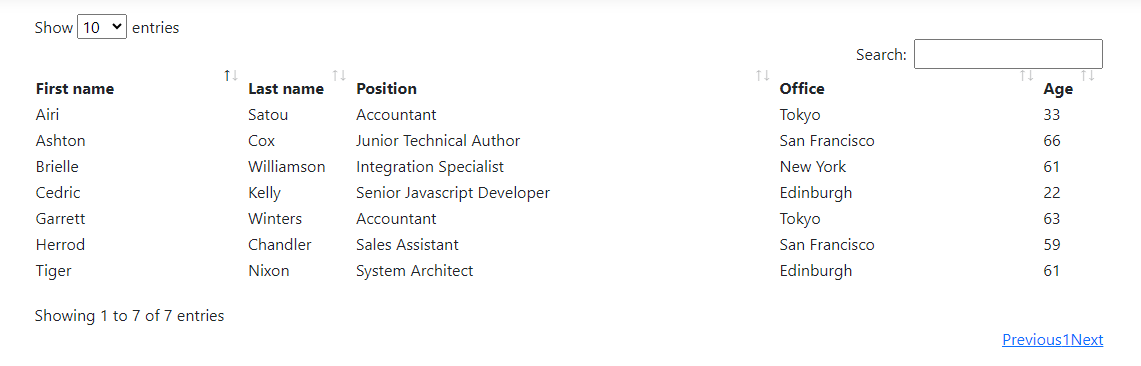1141x366 pixels.
Task: Click the Age column sort arrows
Action: point(1088,75)
